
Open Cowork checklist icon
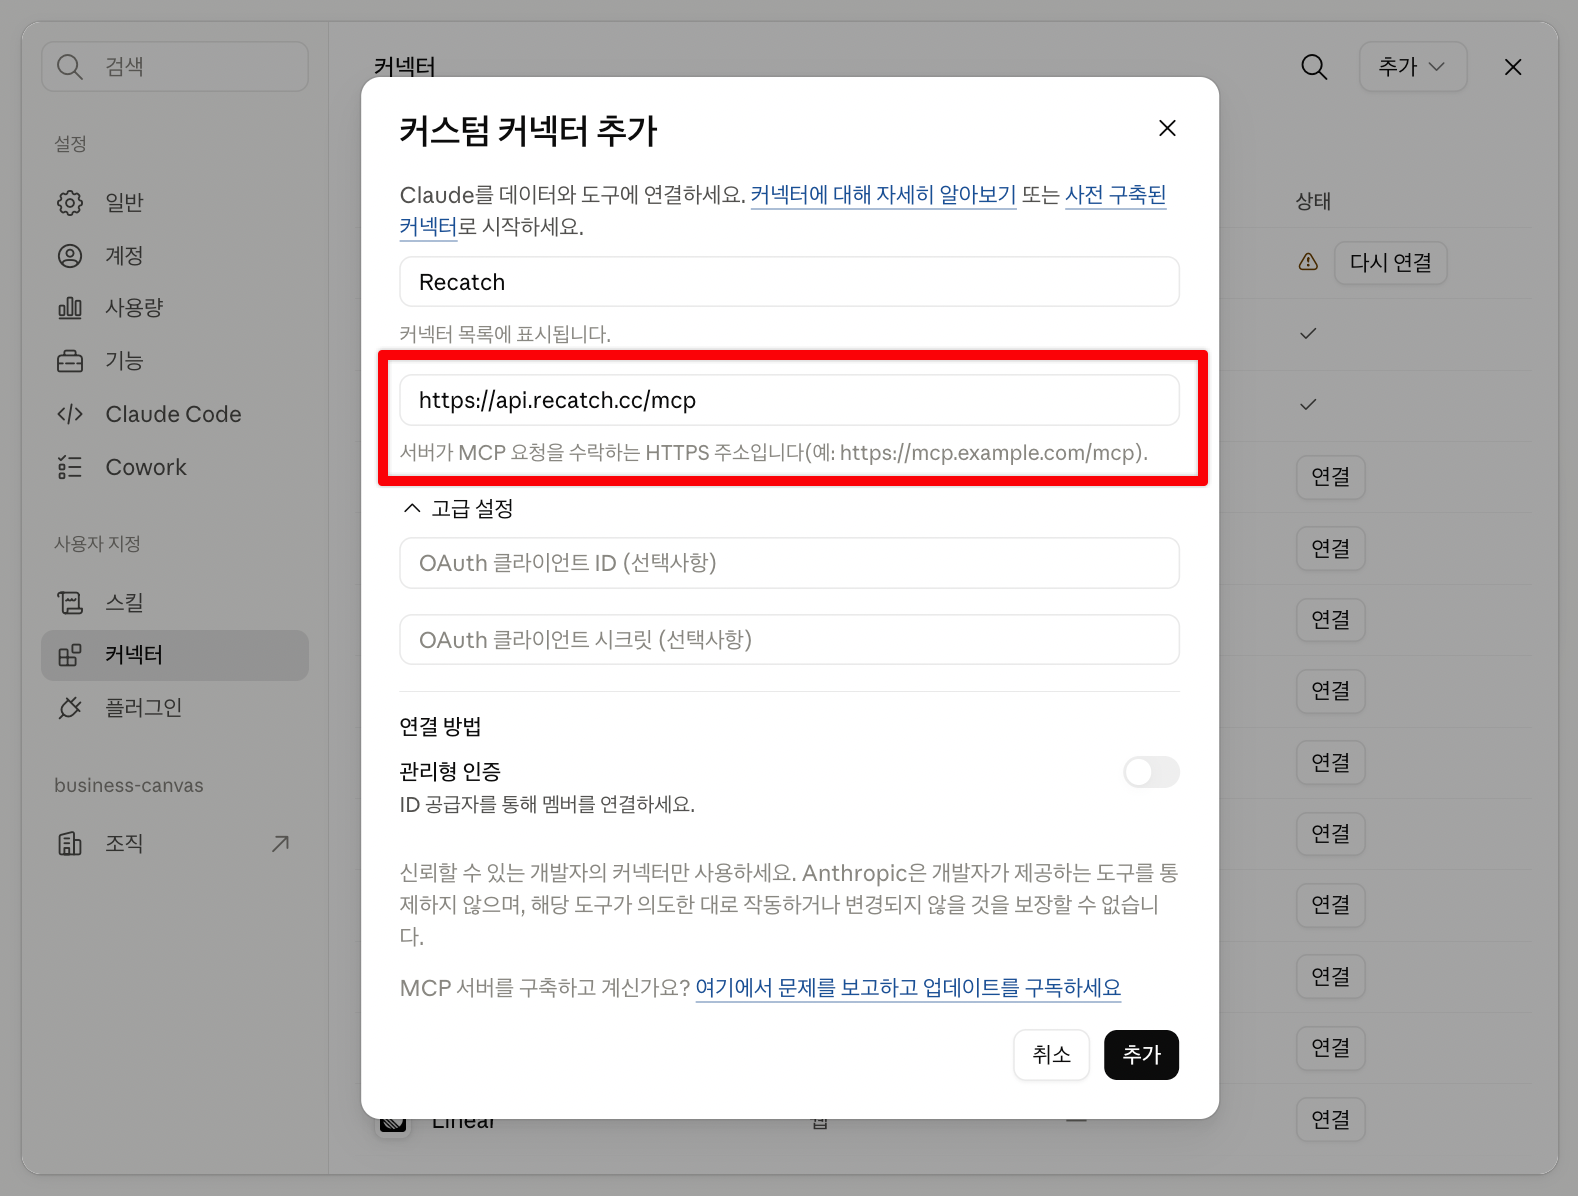(70, 467)
